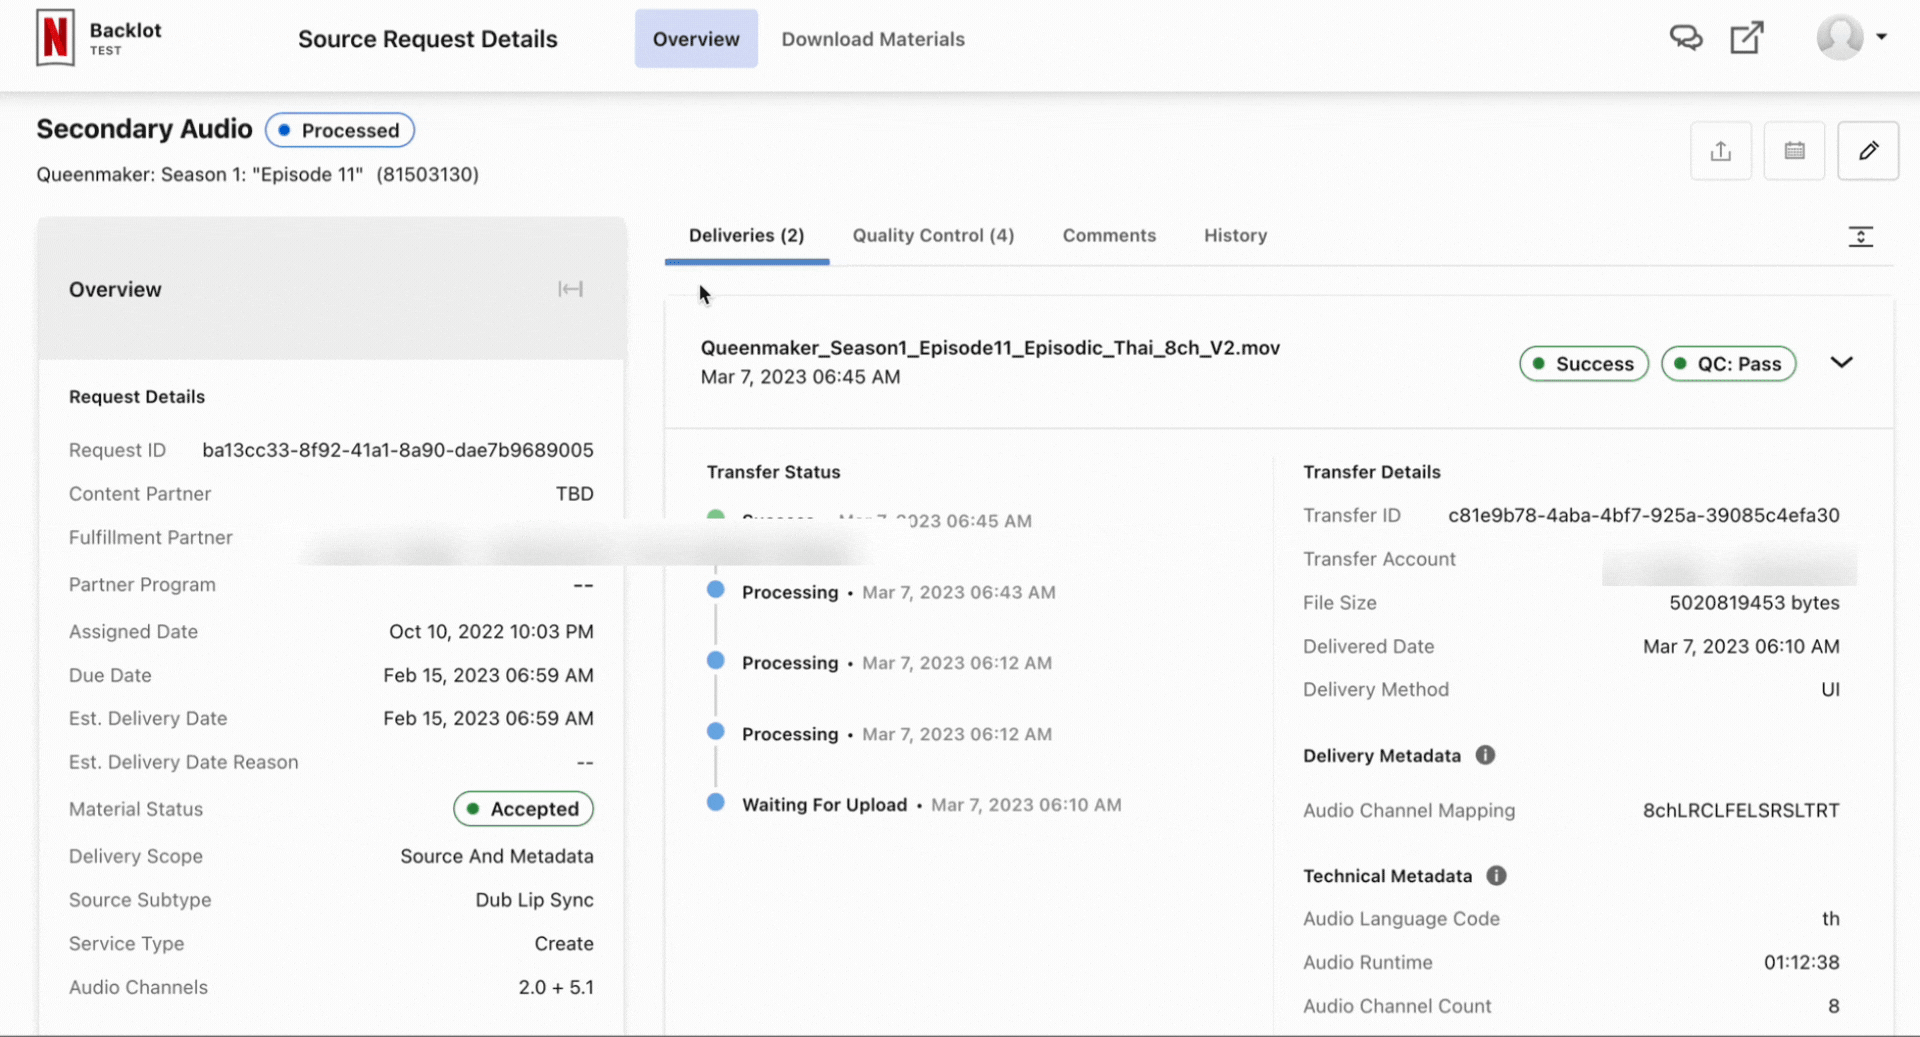Click Delivery Method value UI

click(1830, 689)
